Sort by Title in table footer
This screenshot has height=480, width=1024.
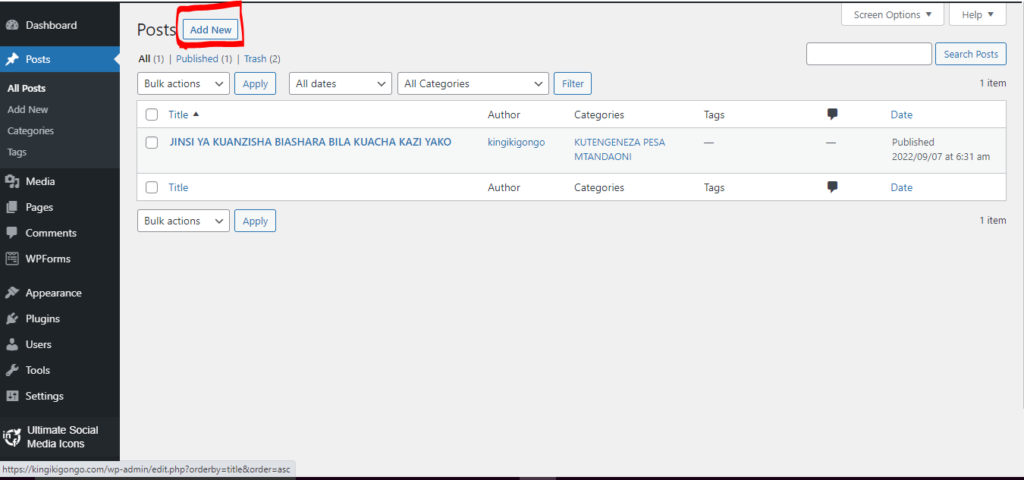(x=178, y=187)
